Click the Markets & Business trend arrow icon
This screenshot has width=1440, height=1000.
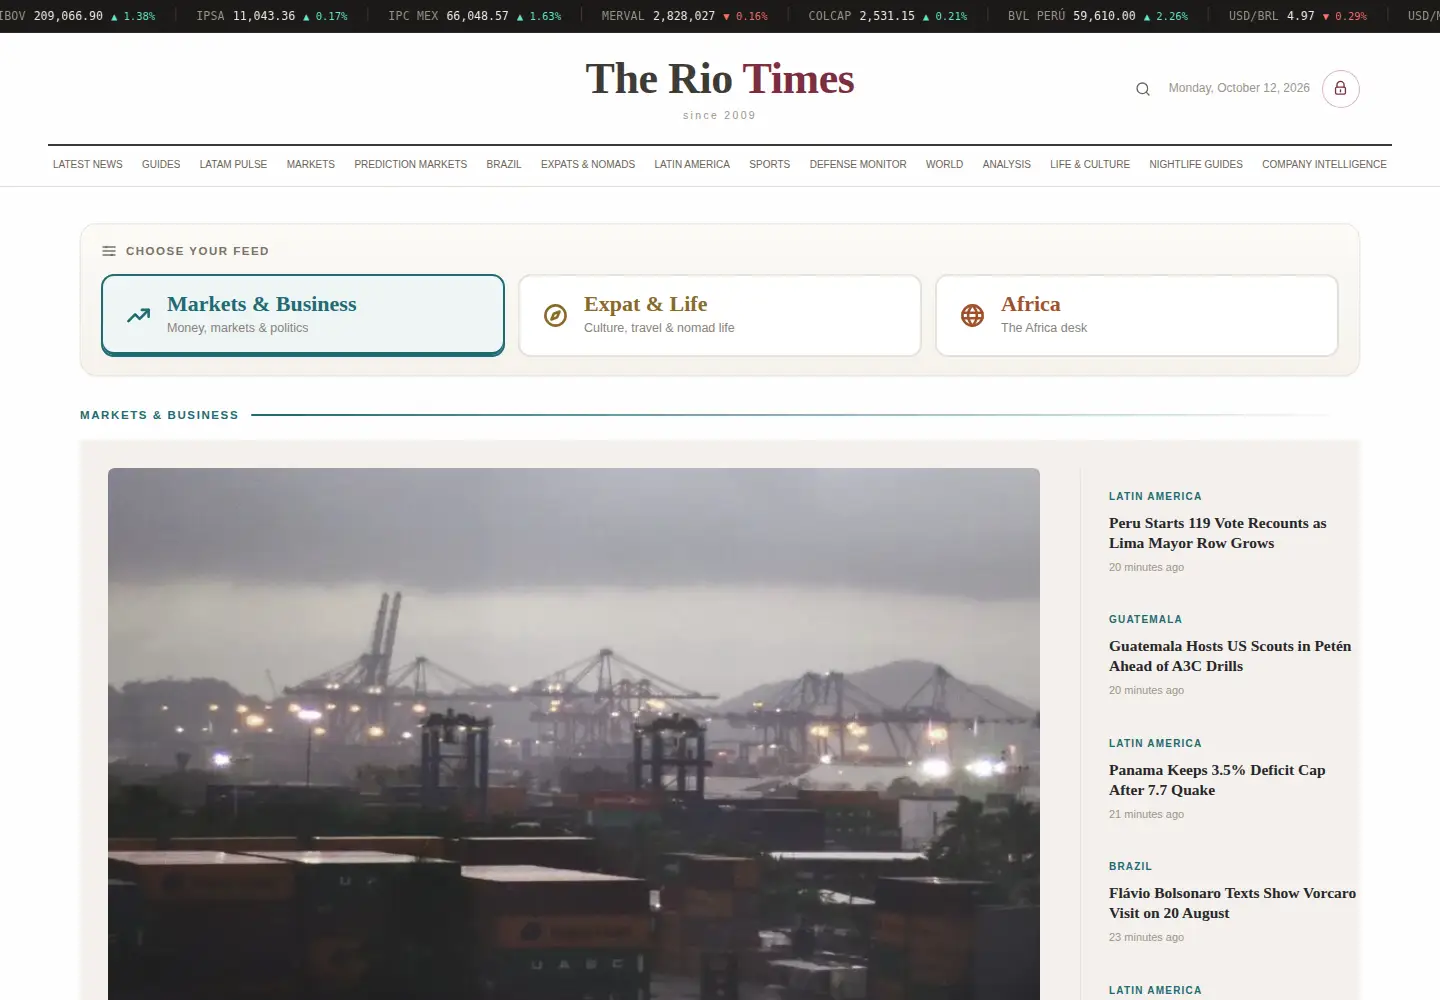coord(139,316)
